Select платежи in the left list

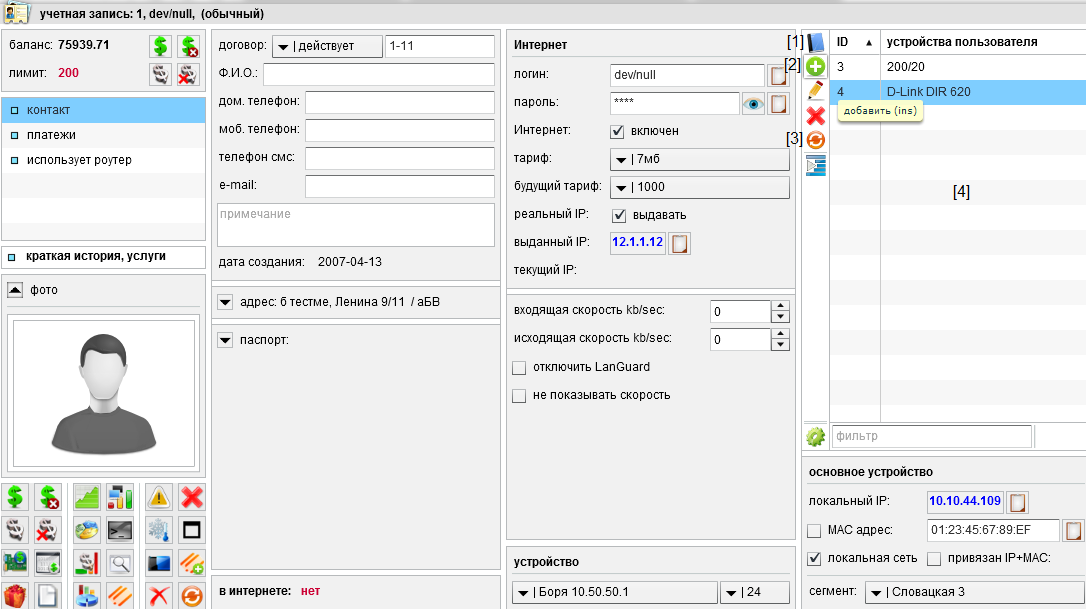pyautogui.click(x=51, y=135)
